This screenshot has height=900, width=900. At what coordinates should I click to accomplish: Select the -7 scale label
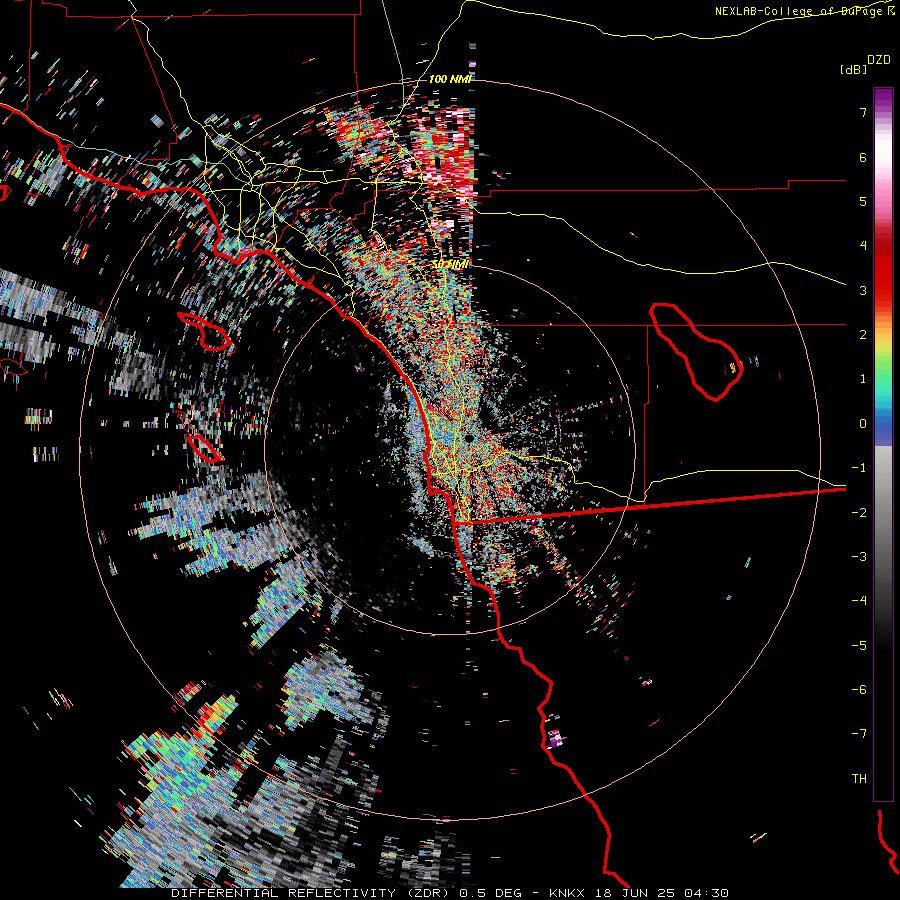(x=859, y=734)
